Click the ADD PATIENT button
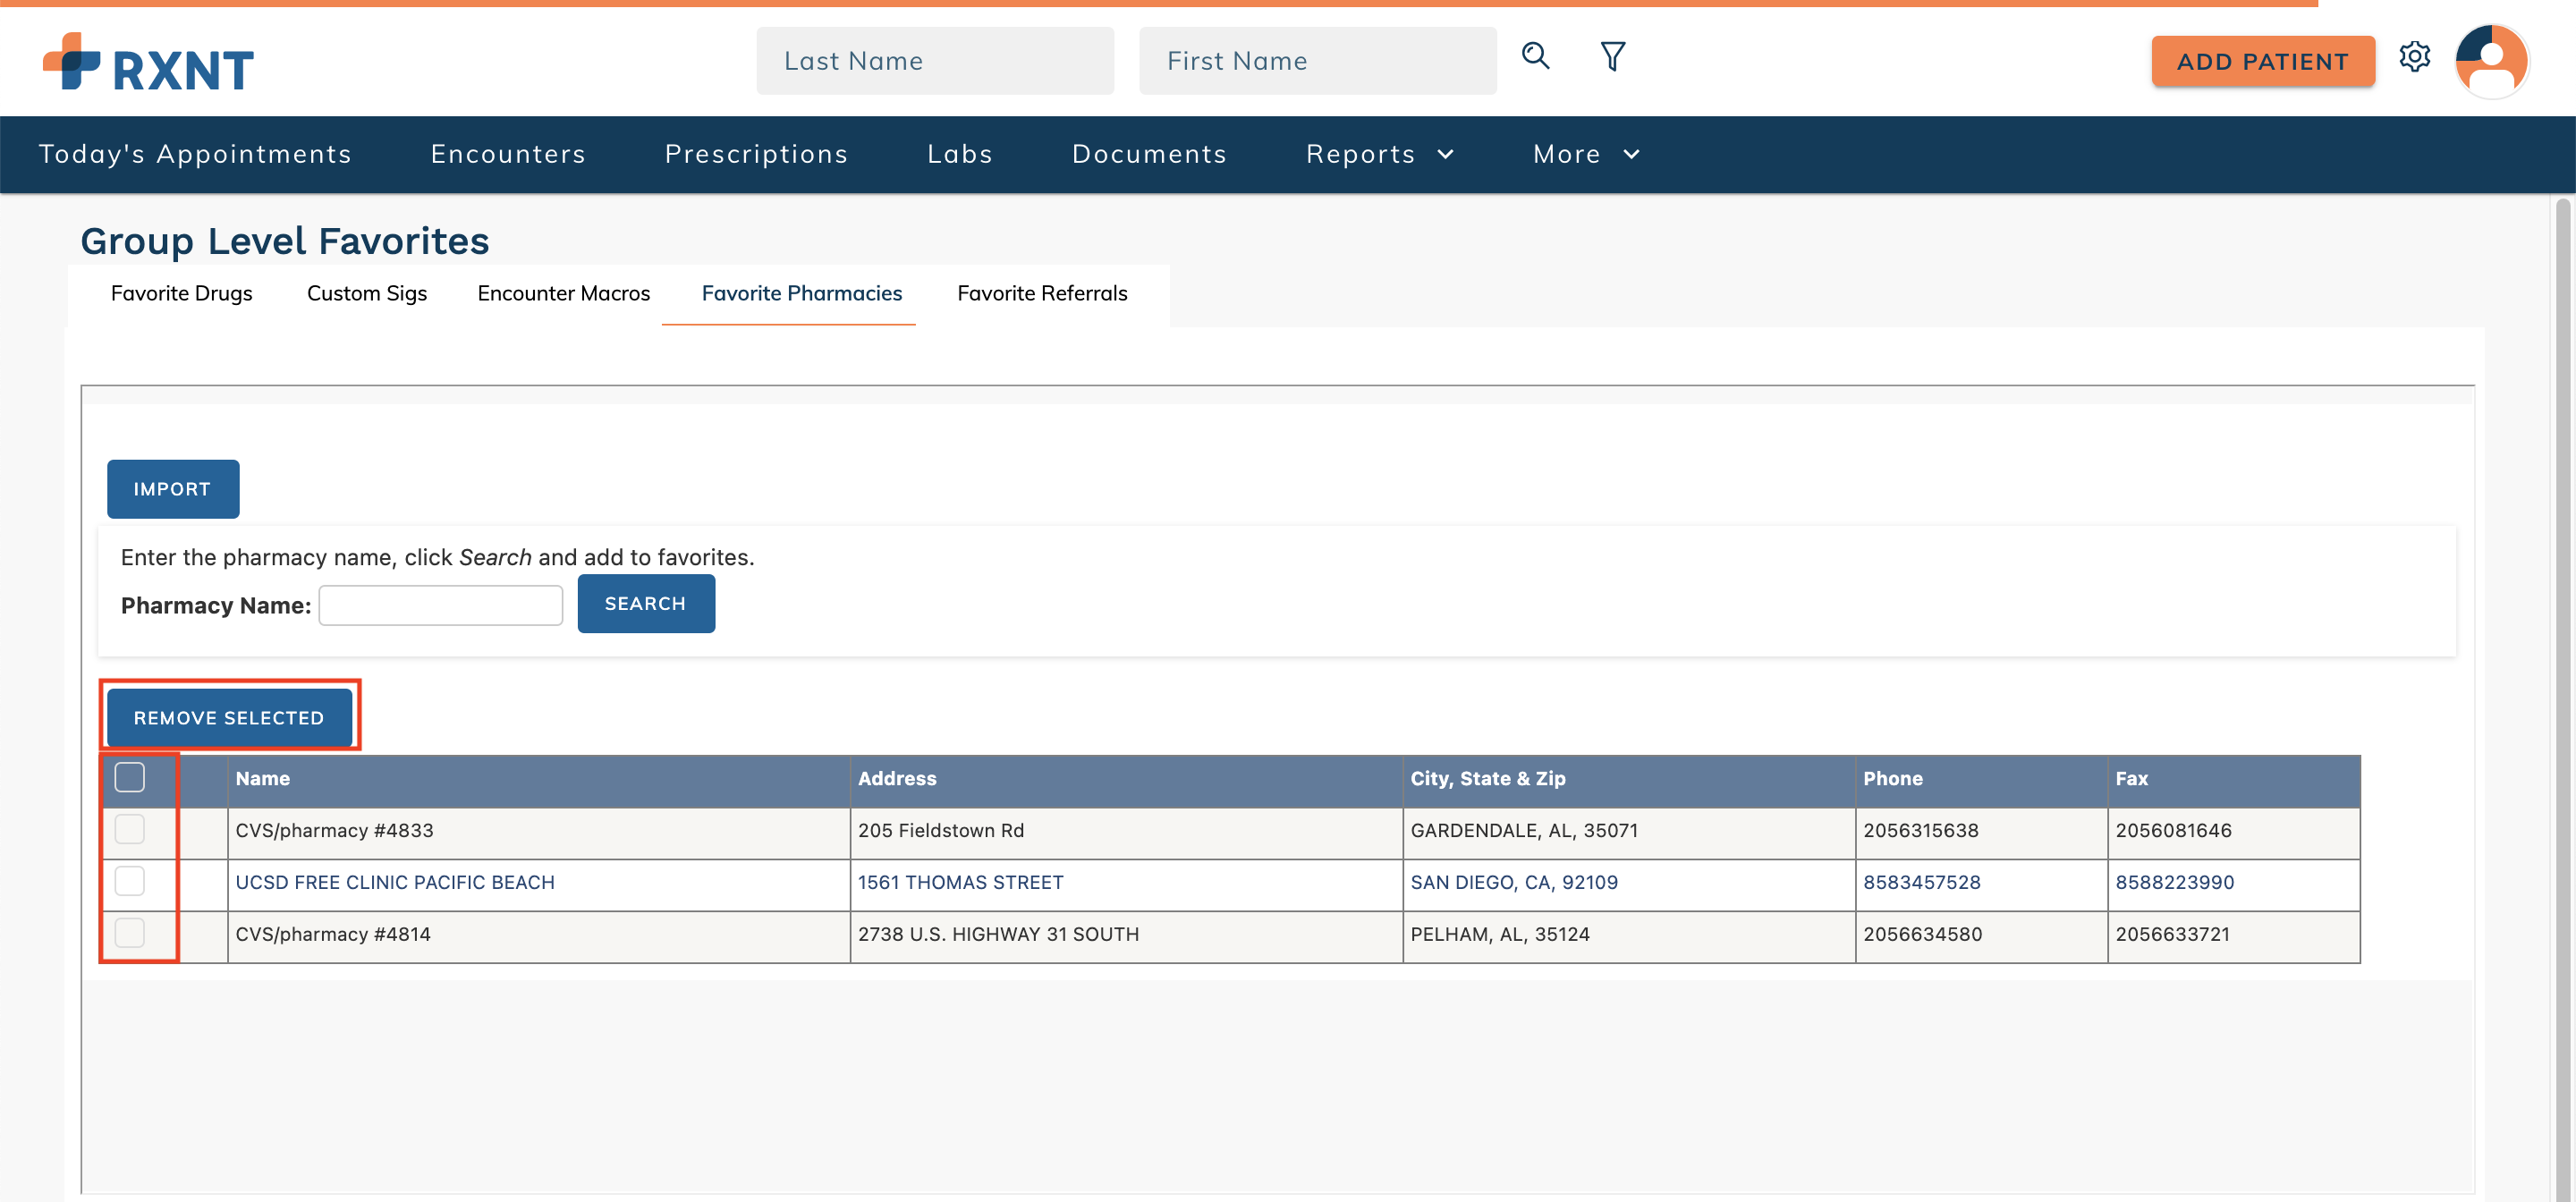Screen dimensions: 2576x1202 (x=2262, y=61)
